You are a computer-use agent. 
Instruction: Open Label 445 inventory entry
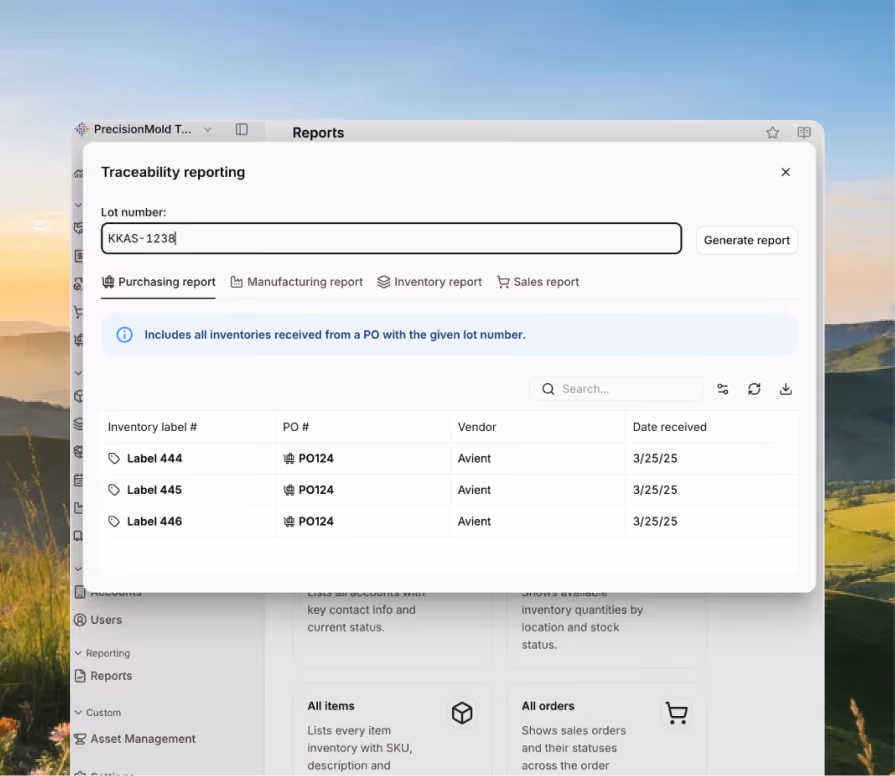pos(154,490)
